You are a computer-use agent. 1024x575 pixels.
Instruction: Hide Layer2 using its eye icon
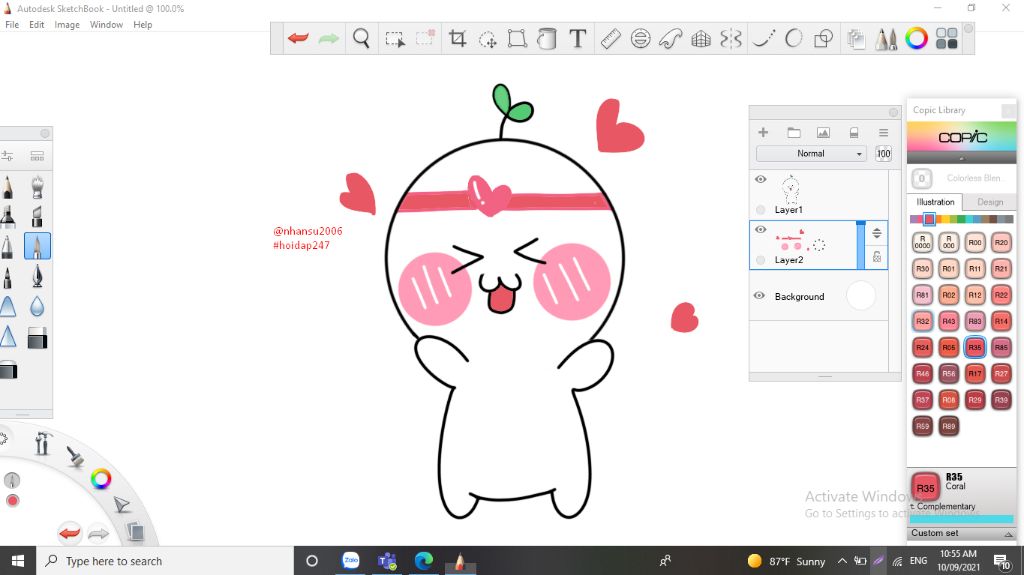coord(760,229)
